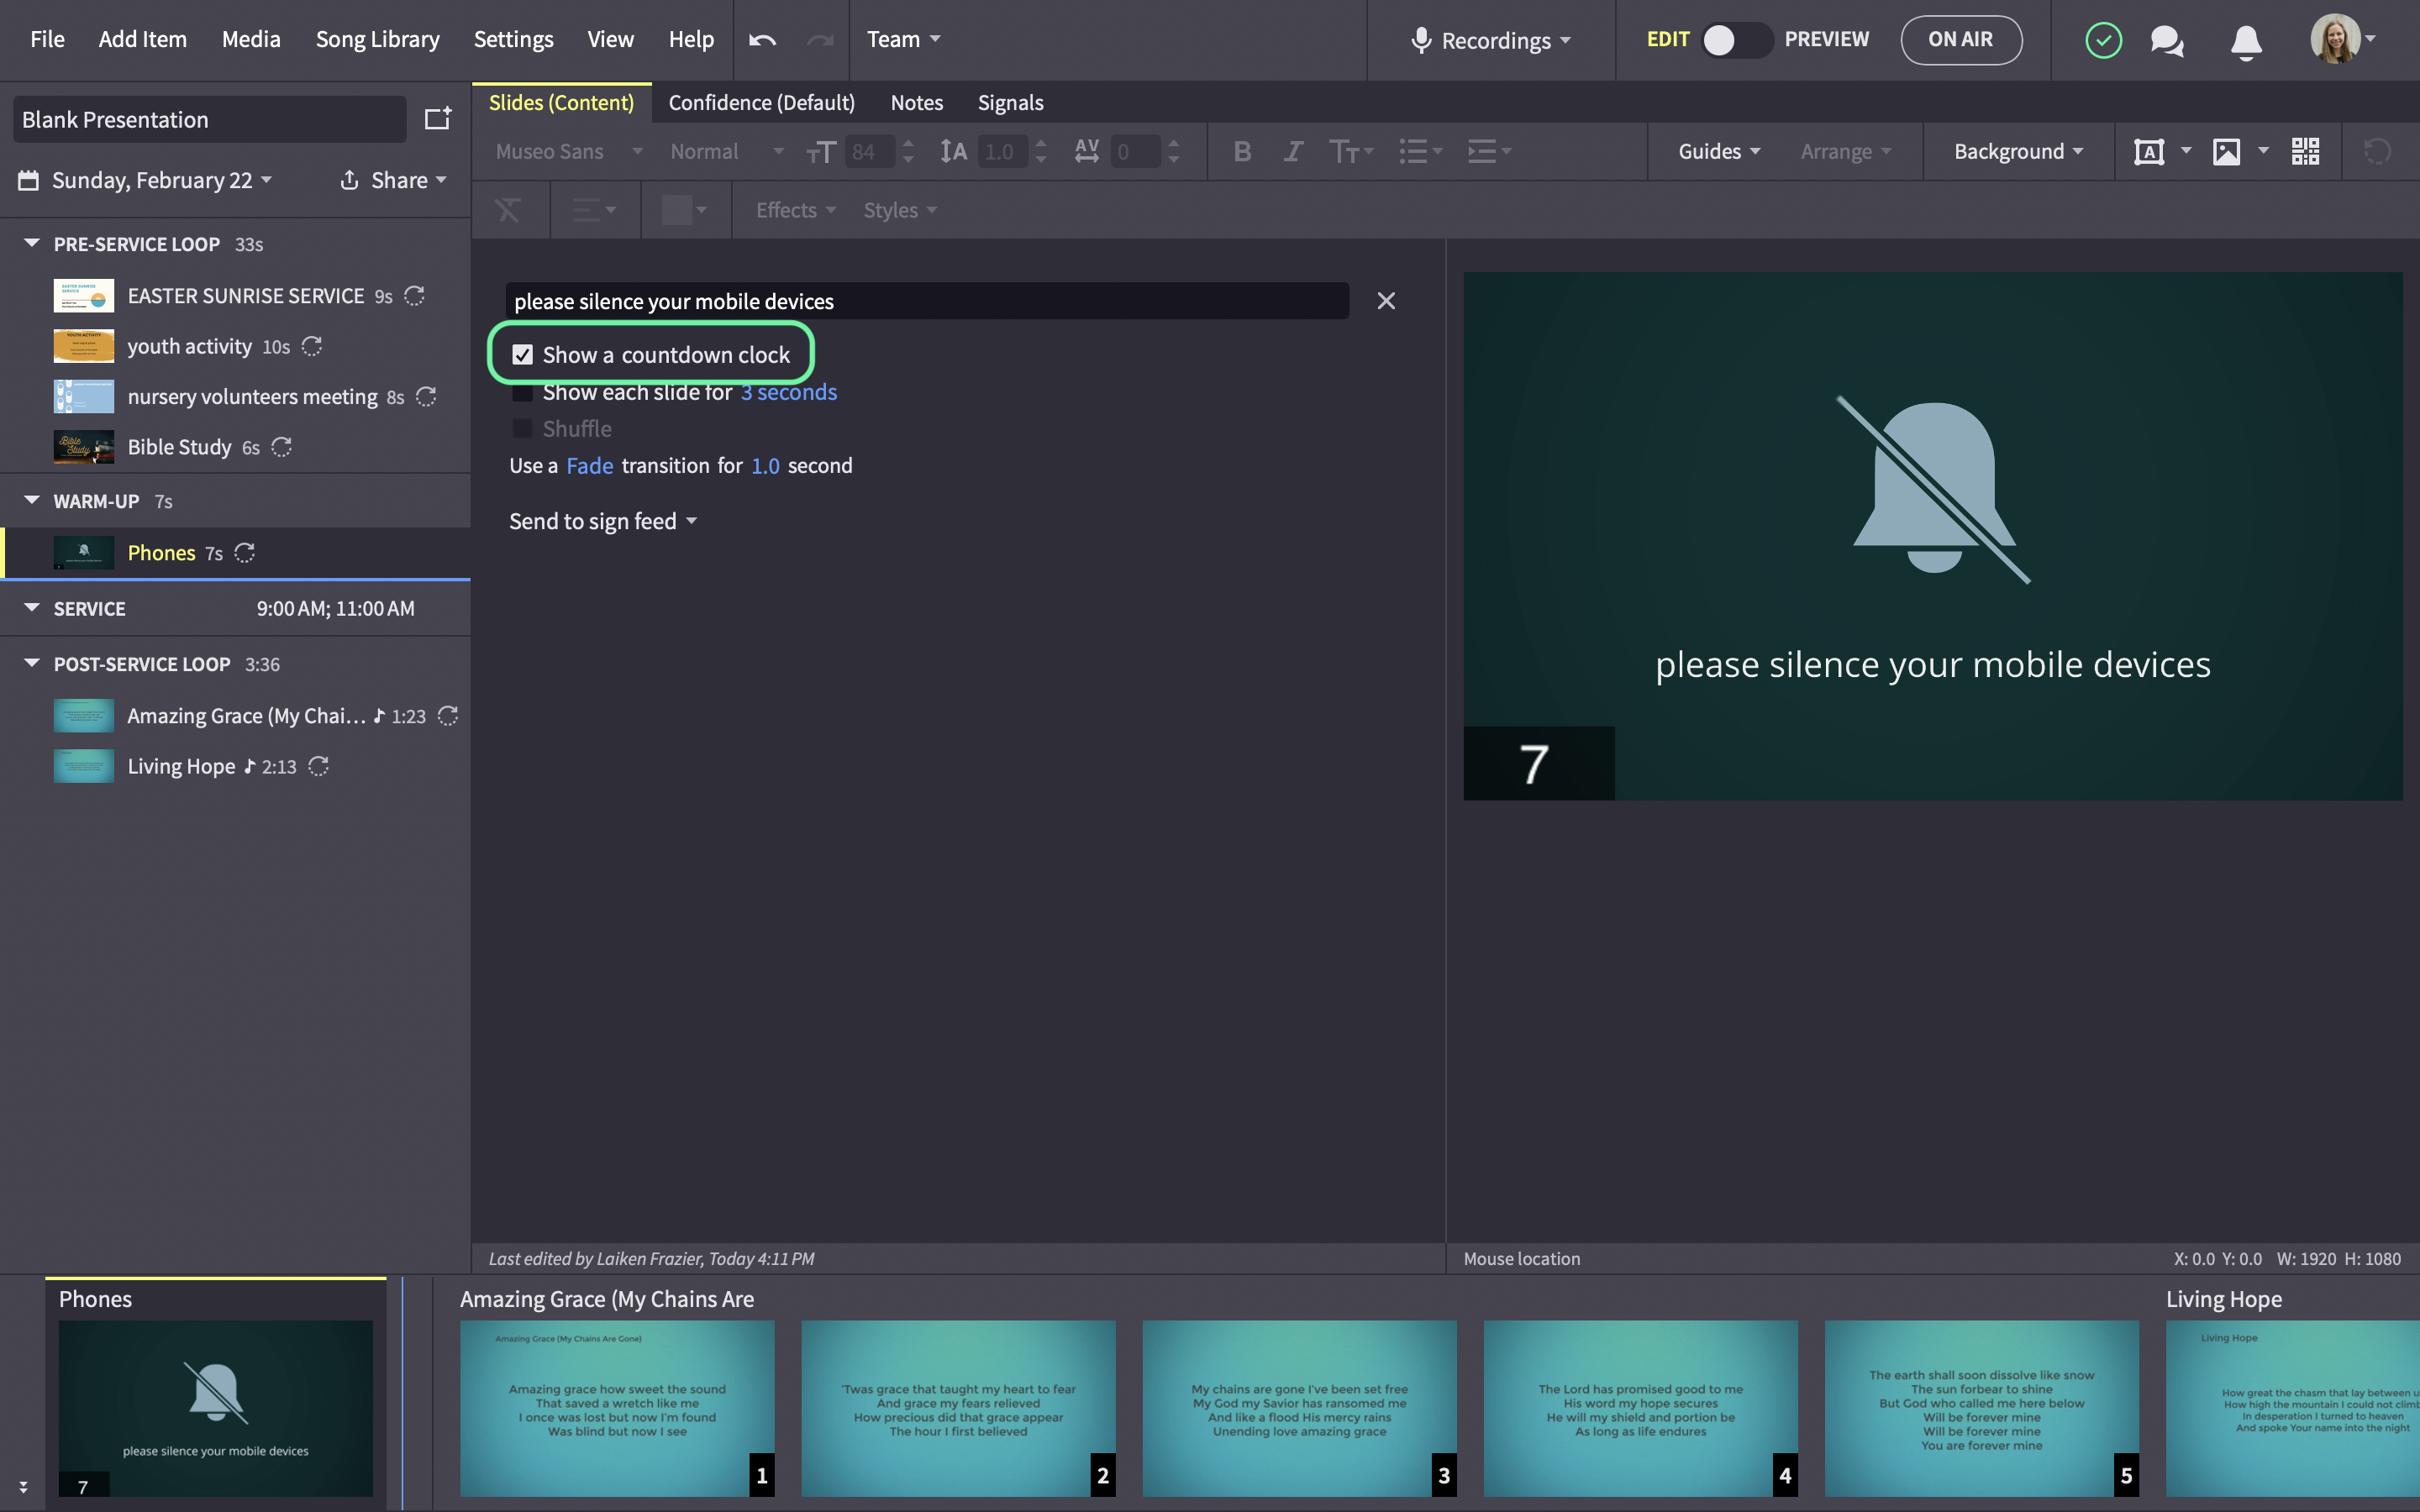Click loop icon next to Living Hope
This screenshot has height=1512, width=2420.
coord(318,766)
